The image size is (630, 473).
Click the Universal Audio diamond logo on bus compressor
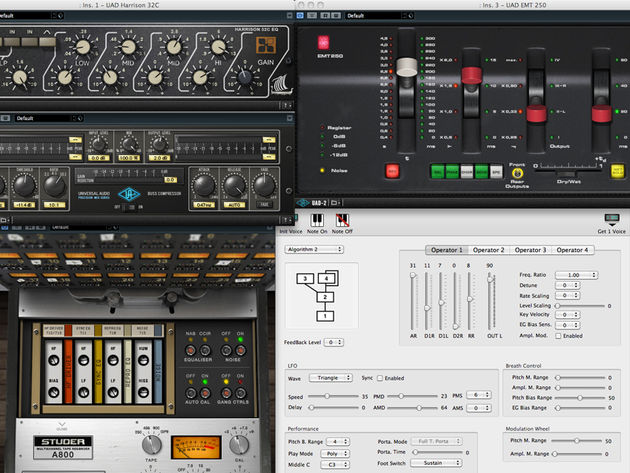click(129, 195)
